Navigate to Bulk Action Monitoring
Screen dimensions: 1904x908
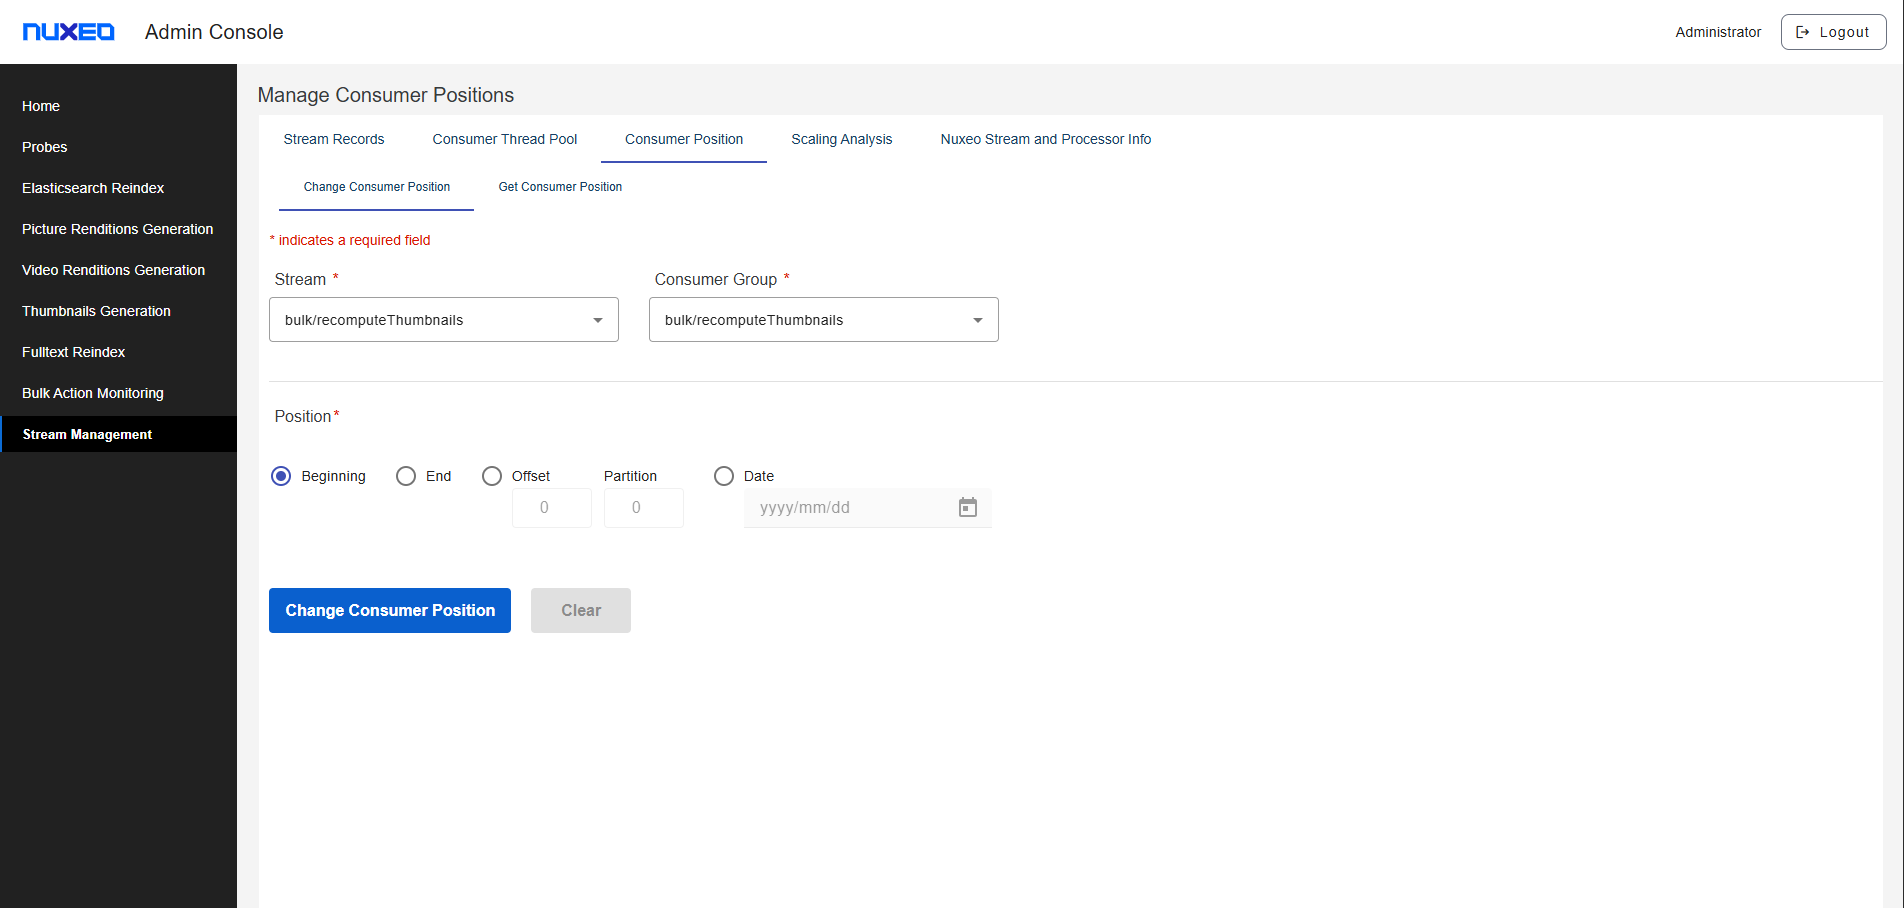coord(93,393)
